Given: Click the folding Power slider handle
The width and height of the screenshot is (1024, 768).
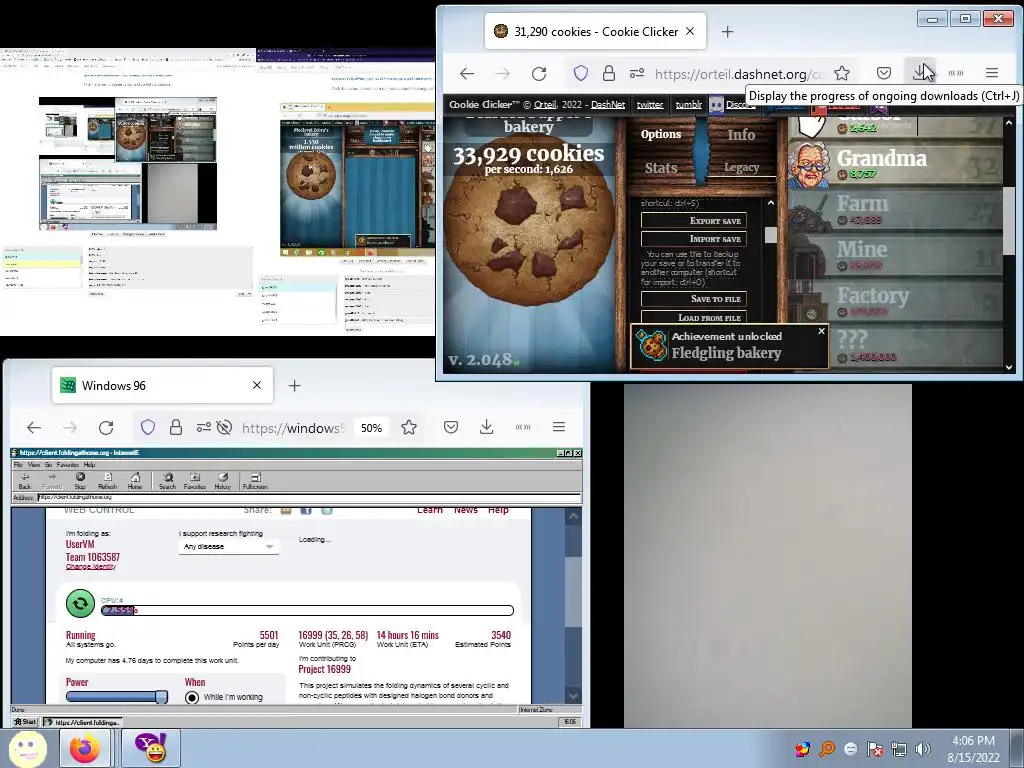Looking at the screenshot, I should tap(161, 697).
